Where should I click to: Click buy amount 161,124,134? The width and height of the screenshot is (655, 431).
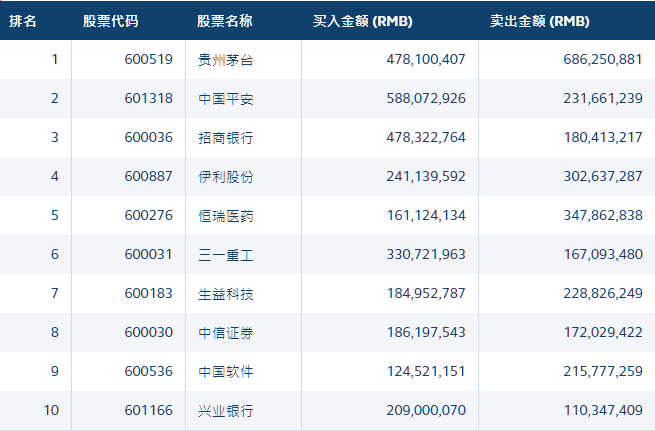426,215
